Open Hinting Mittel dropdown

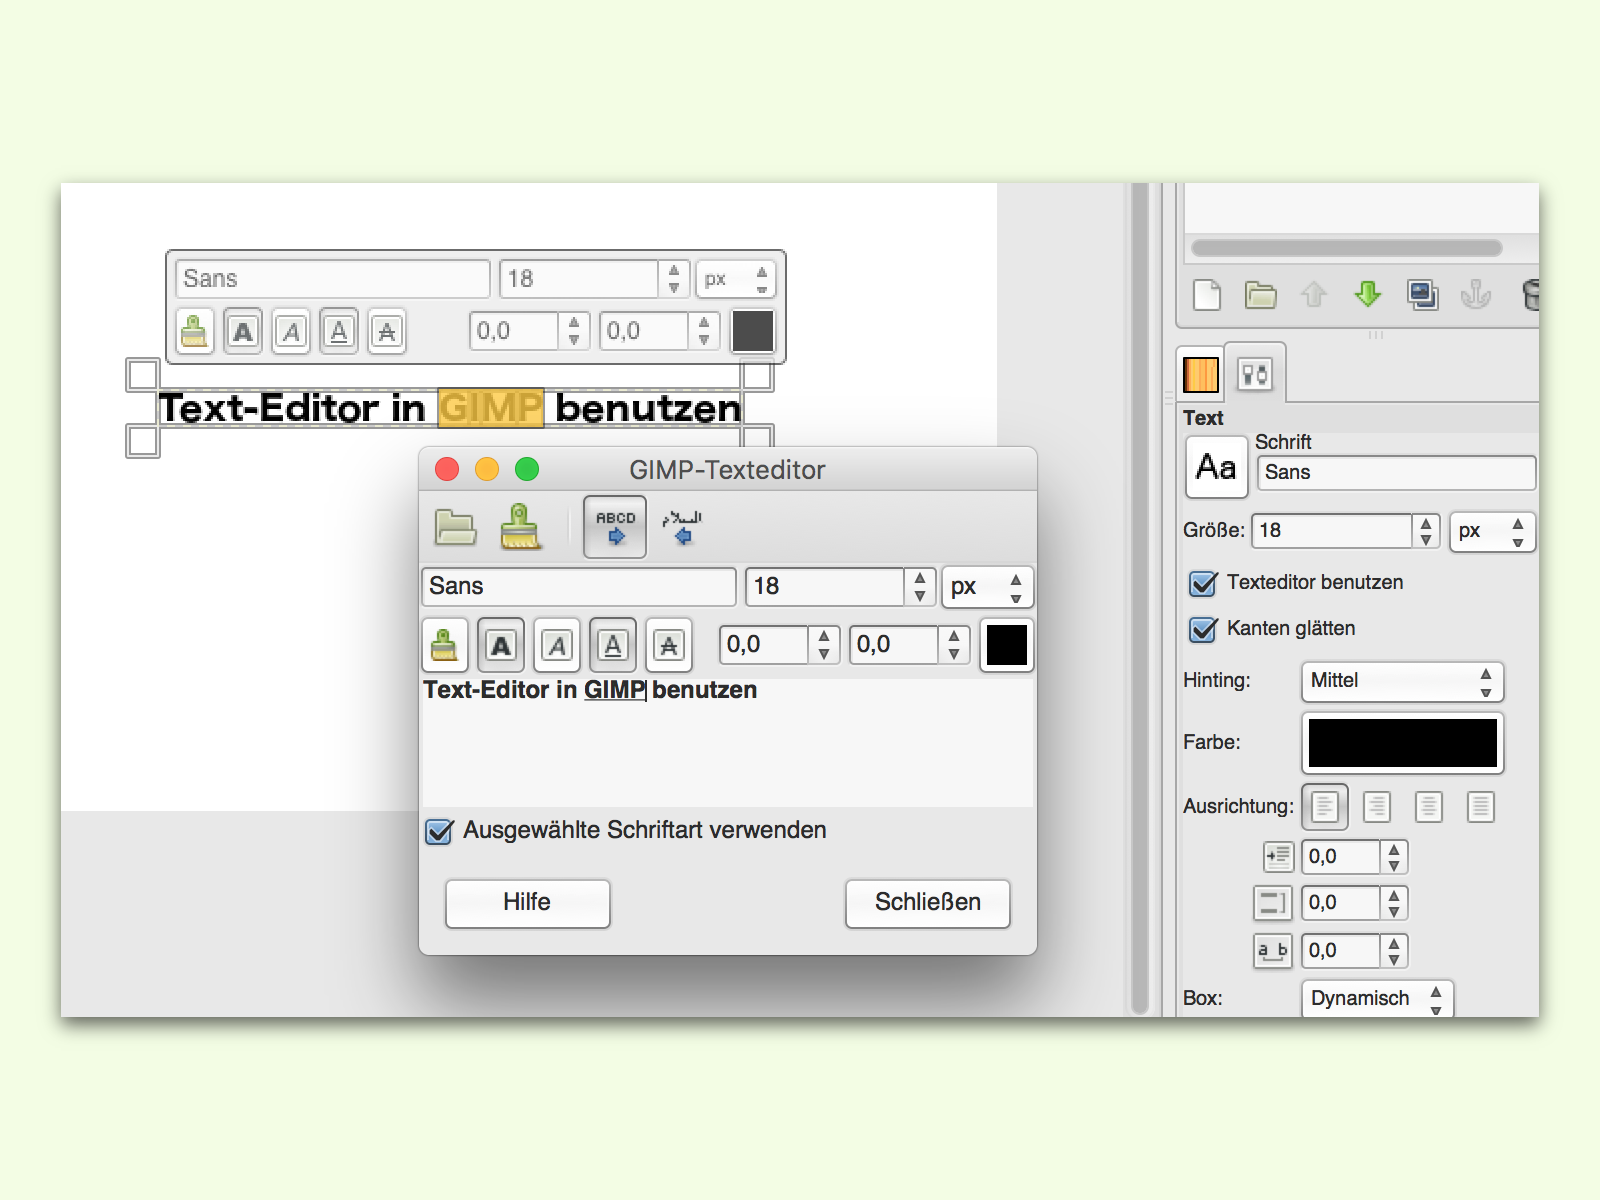point(1402,681)
